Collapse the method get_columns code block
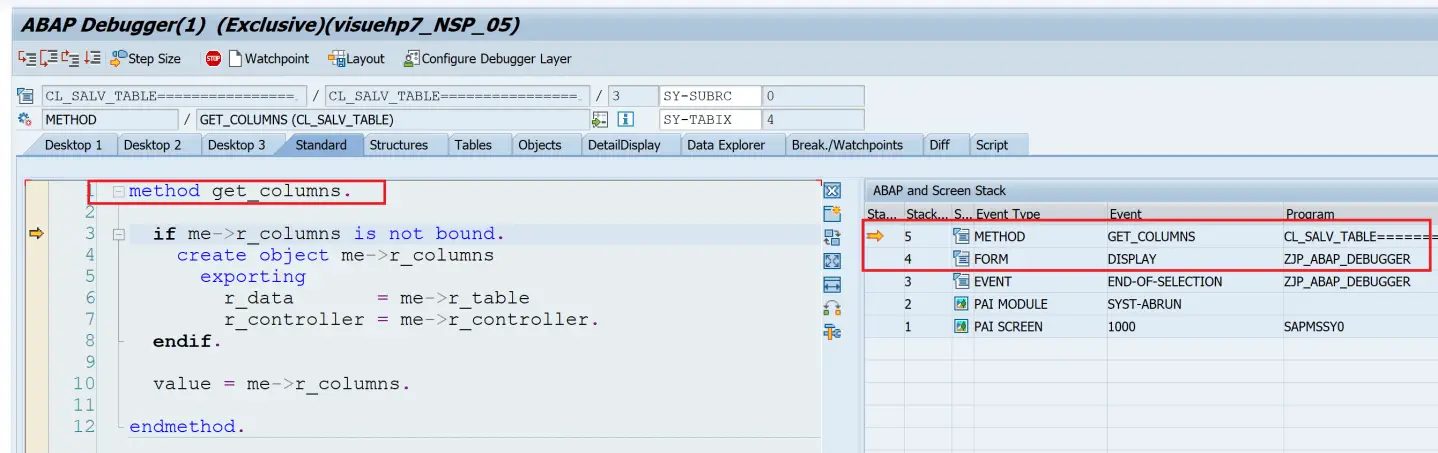 point(119,191)
